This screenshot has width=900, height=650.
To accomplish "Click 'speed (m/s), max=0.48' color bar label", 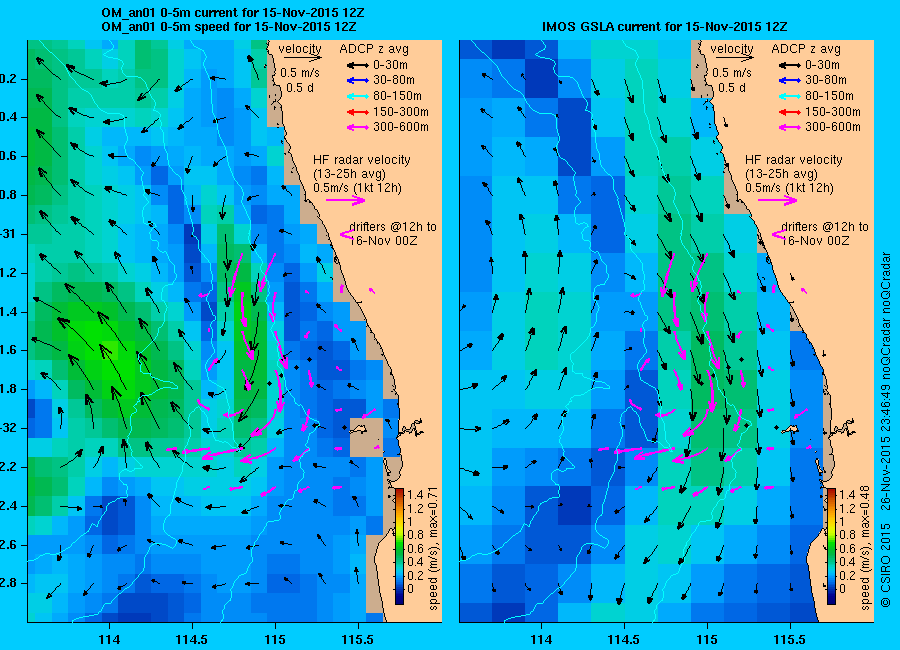I will point(866,548).
